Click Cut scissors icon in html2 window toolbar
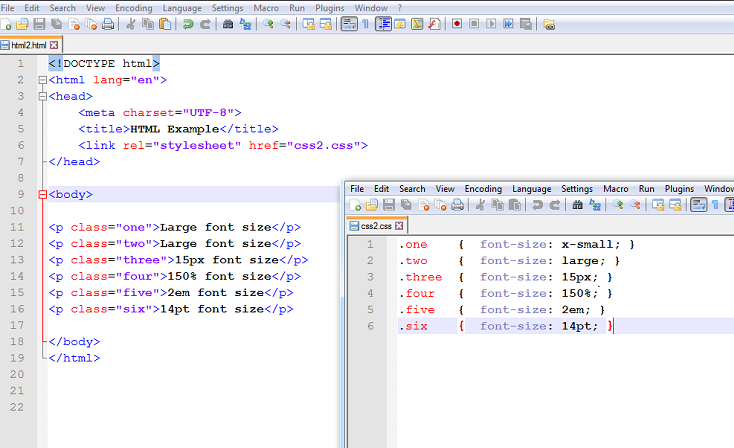This screenshot has height=448, width=734. 131,24
